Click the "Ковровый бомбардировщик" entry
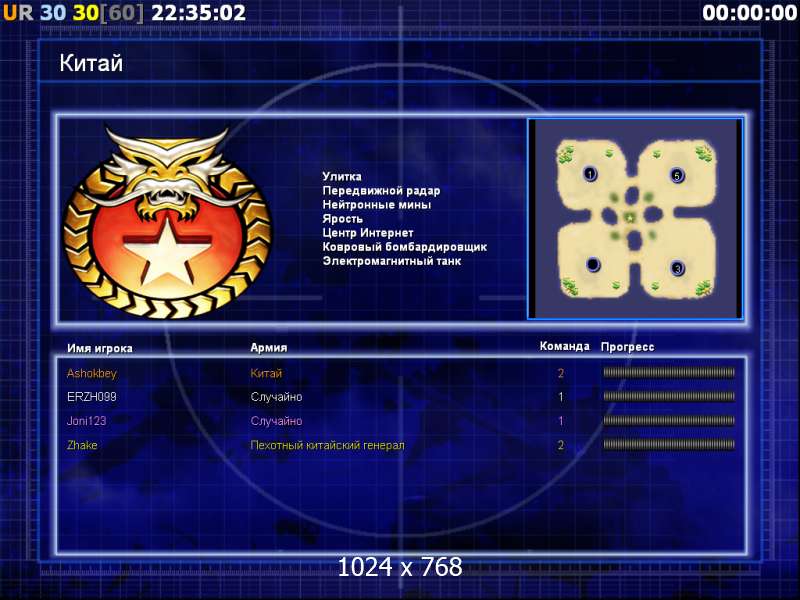Image resolution: width=800 pixels, height=600 pixels. tap(405, 247)
